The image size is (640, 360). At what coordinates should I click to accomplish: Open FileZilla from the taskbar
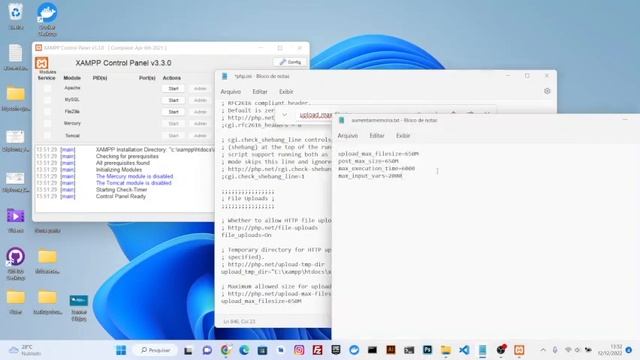tap(318, 350)
